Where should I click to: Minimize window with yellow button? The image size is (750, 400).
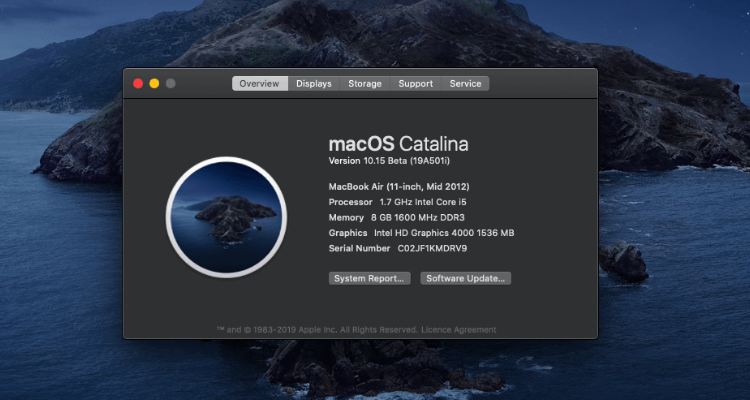click(154, 84)
